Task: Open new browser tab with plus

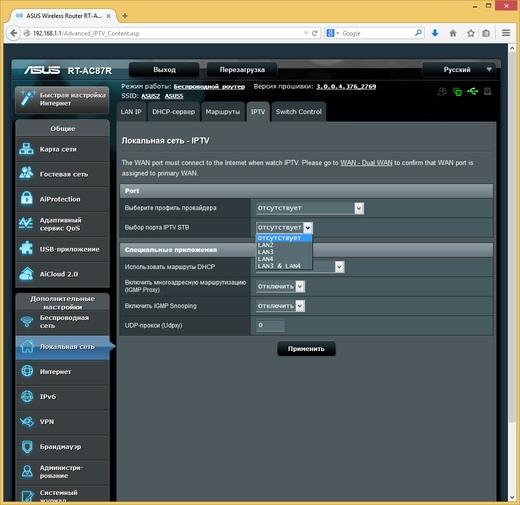Action: point(125,16)
